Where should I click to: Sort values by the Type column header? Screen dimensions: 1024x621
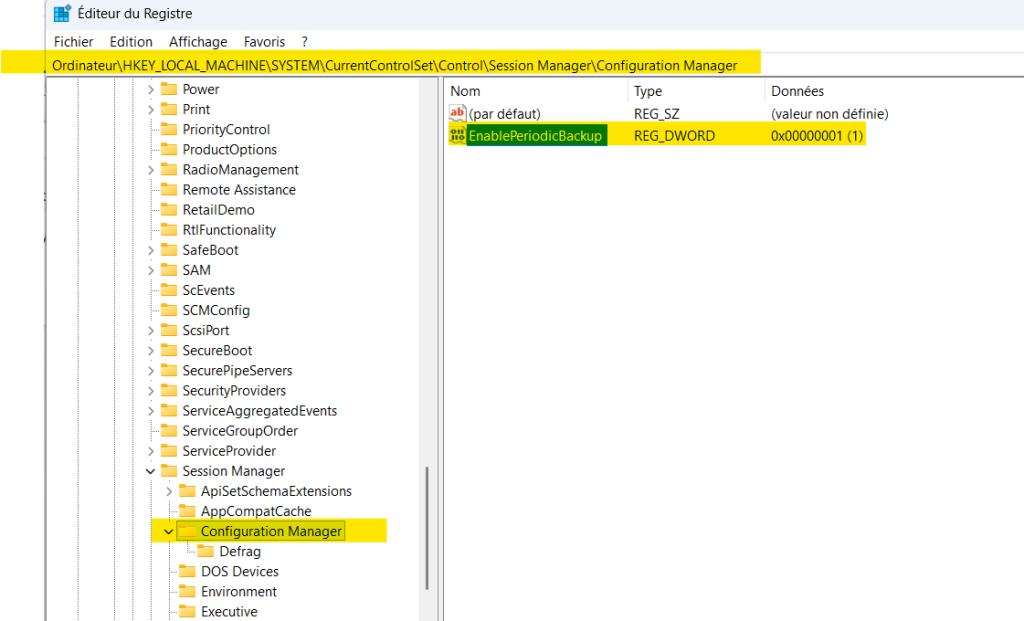point(648,91)
